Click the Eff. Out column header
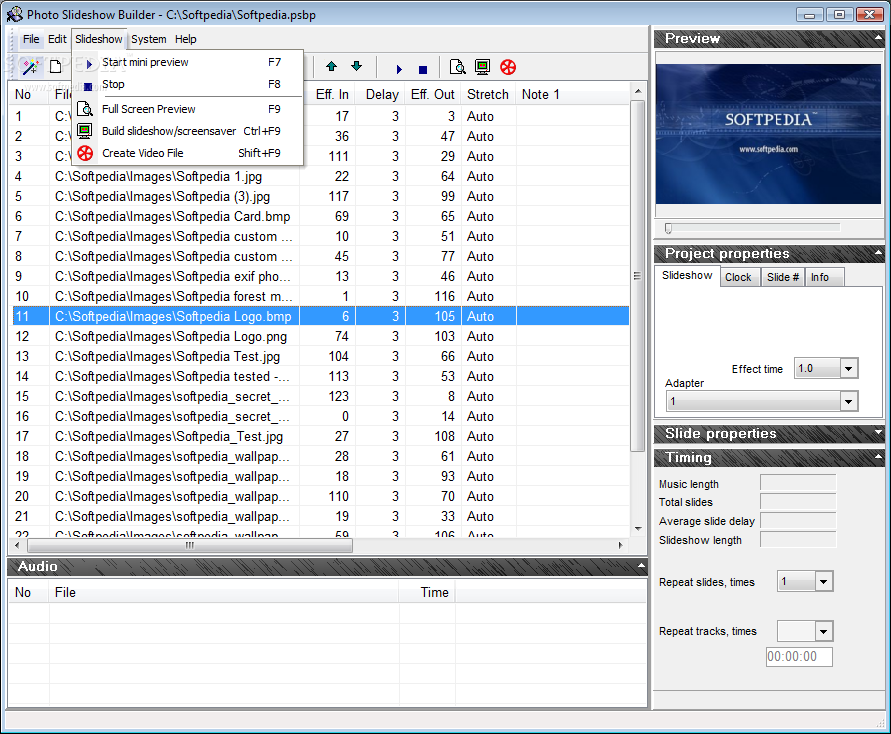Screen dimensions: 891x734 point(432,94)
